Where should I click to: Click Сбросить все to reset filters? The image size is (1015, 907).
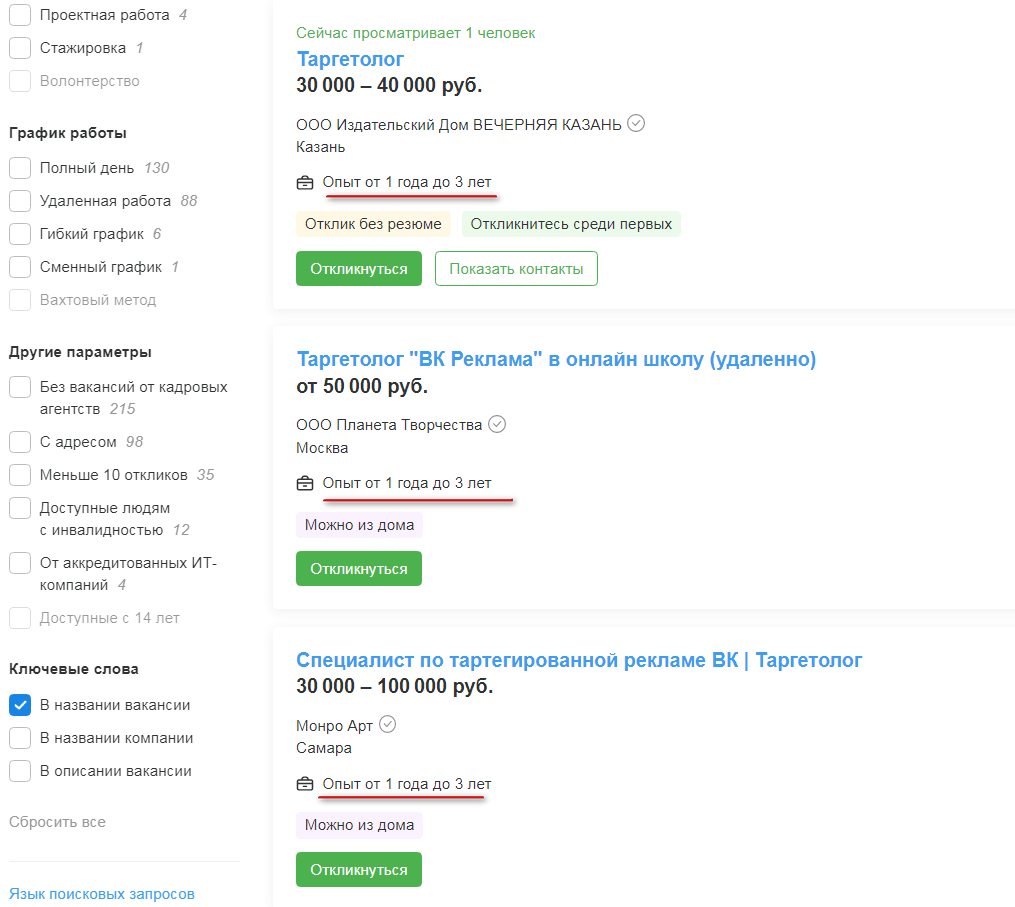(57, 822)
